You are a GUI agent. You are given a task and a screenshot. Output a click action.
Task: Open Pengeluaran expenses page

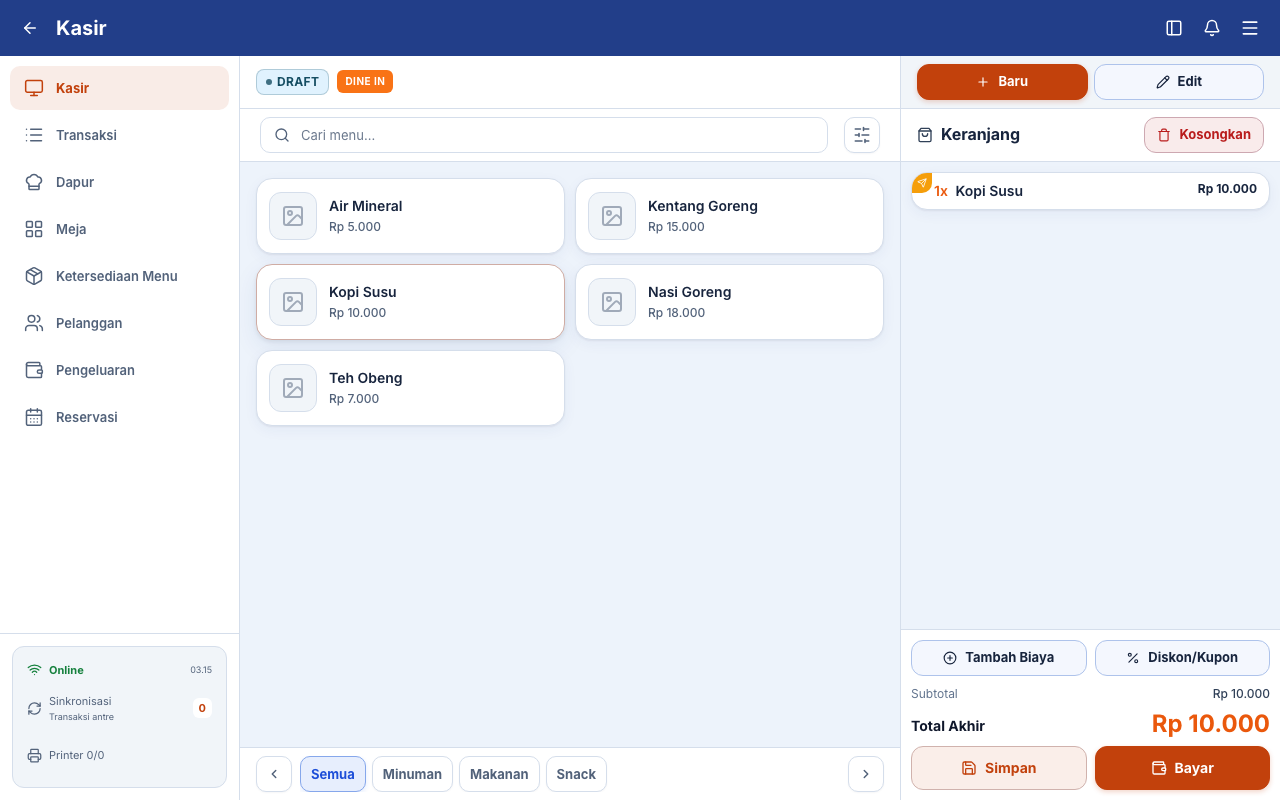120,370
